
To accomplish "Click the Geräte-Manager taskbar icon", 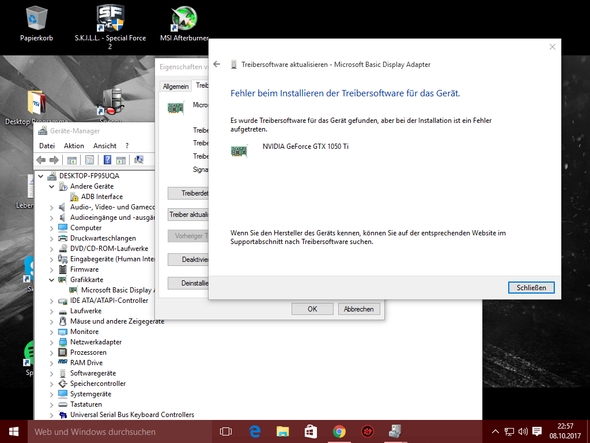I will click(x=395, y=432).
